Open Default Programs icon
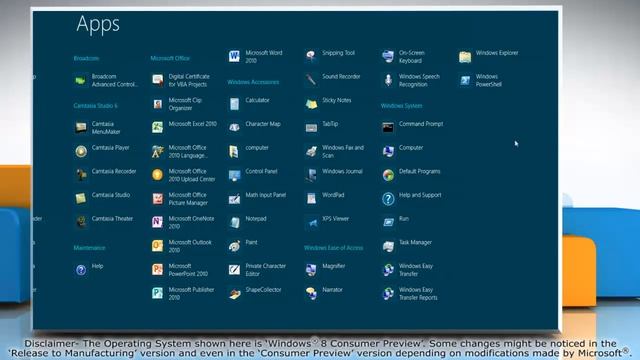Viewport: 640px width, 360px height. pos(388,175)
